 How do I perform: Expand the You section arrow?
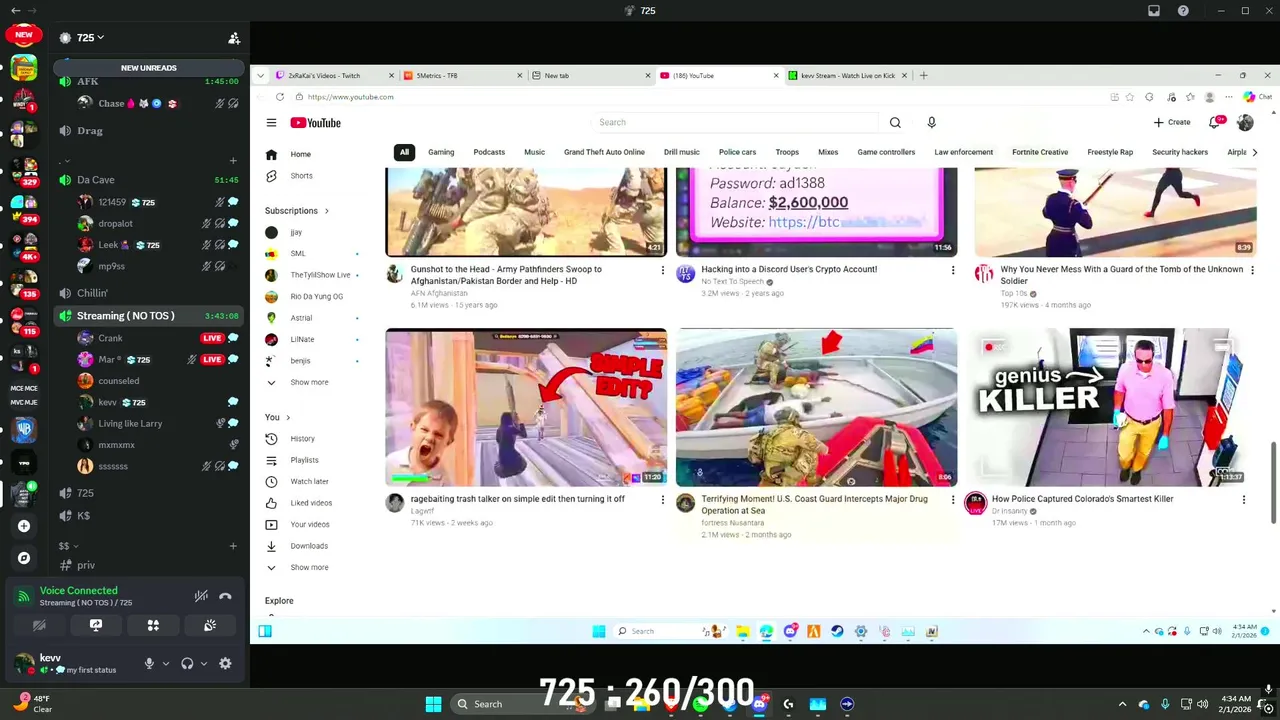(288, 417)
